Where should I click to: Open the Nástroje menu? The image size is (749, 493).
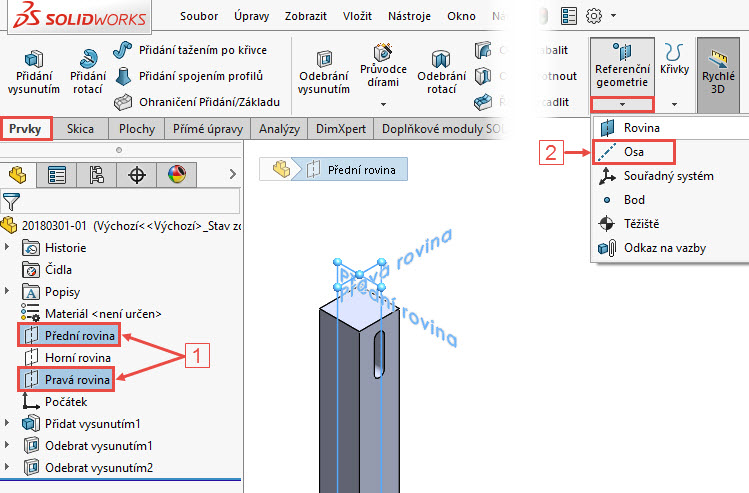point(409,16)
